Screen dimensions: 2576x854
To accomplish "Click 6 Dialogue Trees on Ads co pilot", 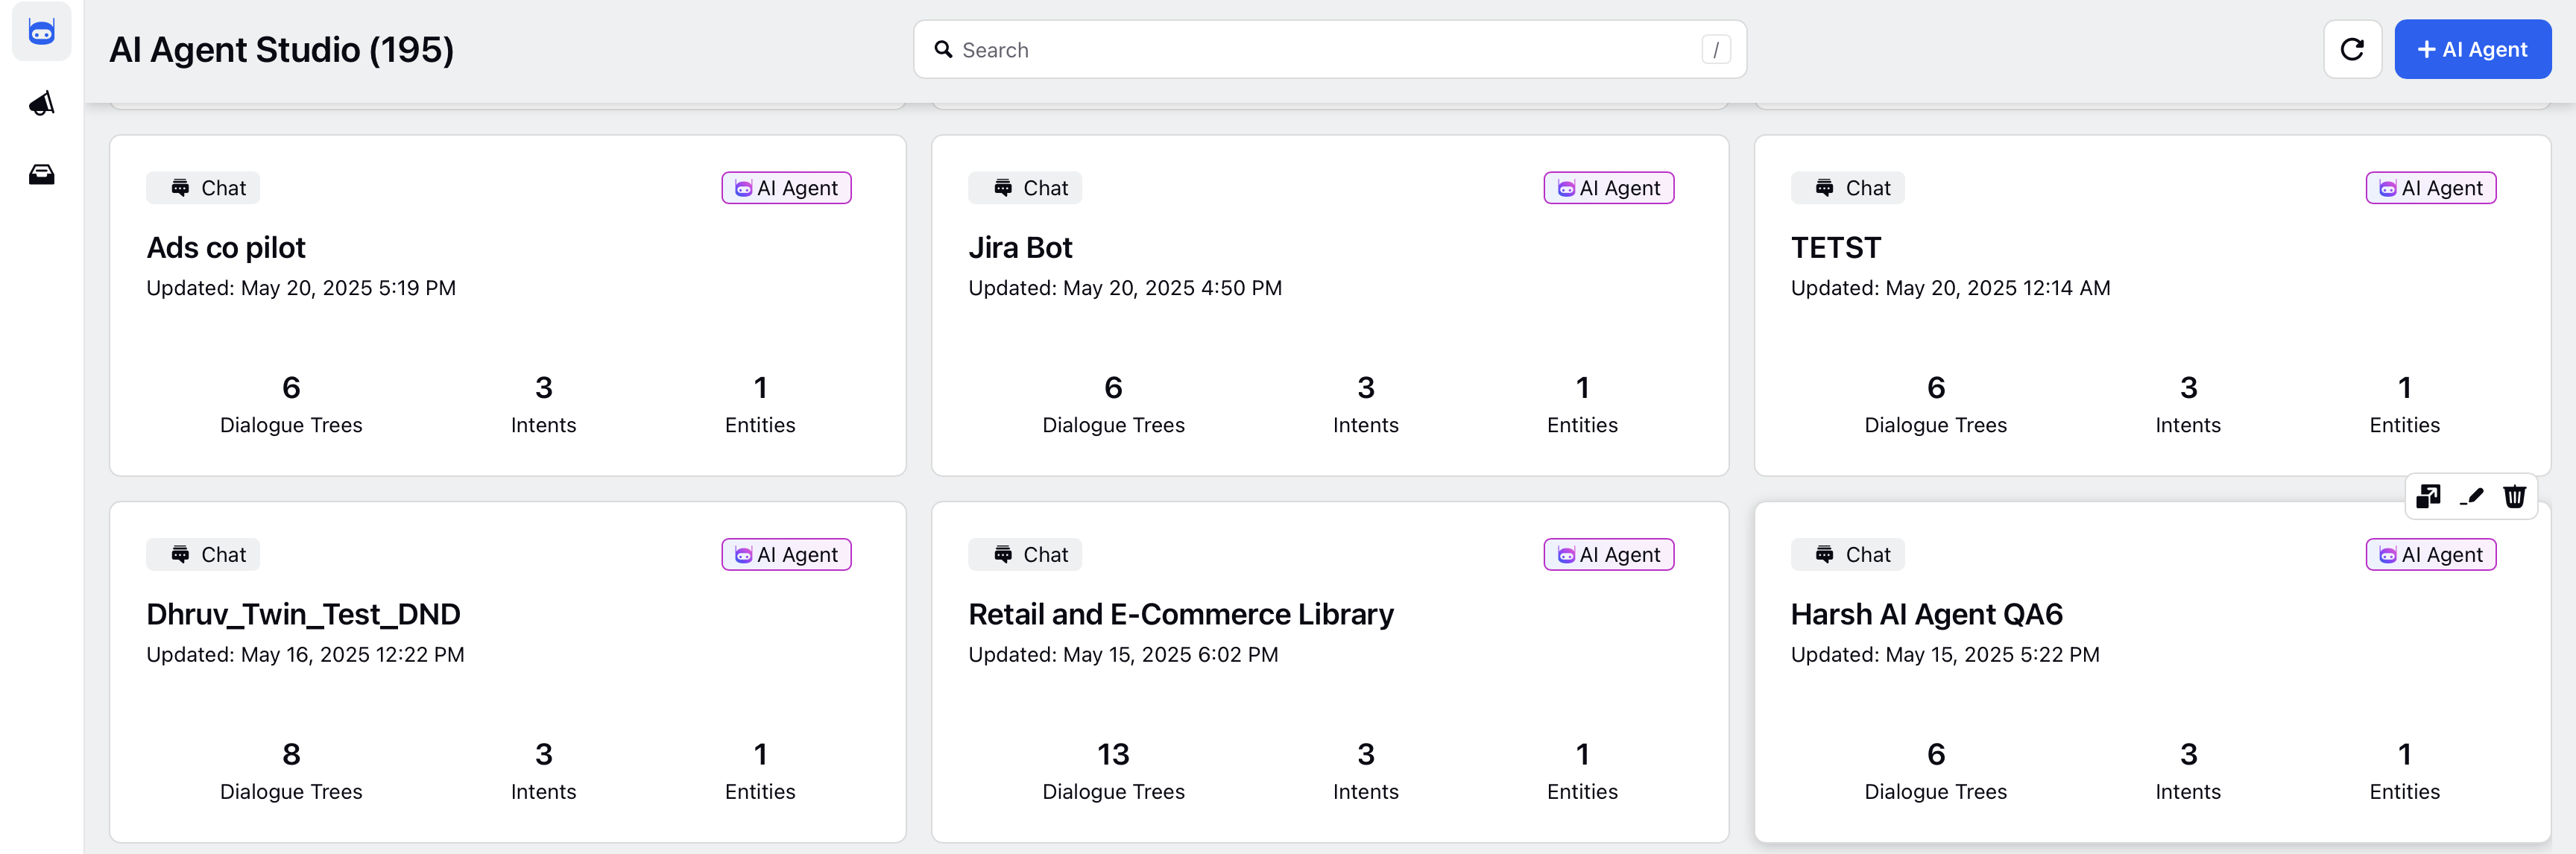I will (x=291, y=404).
